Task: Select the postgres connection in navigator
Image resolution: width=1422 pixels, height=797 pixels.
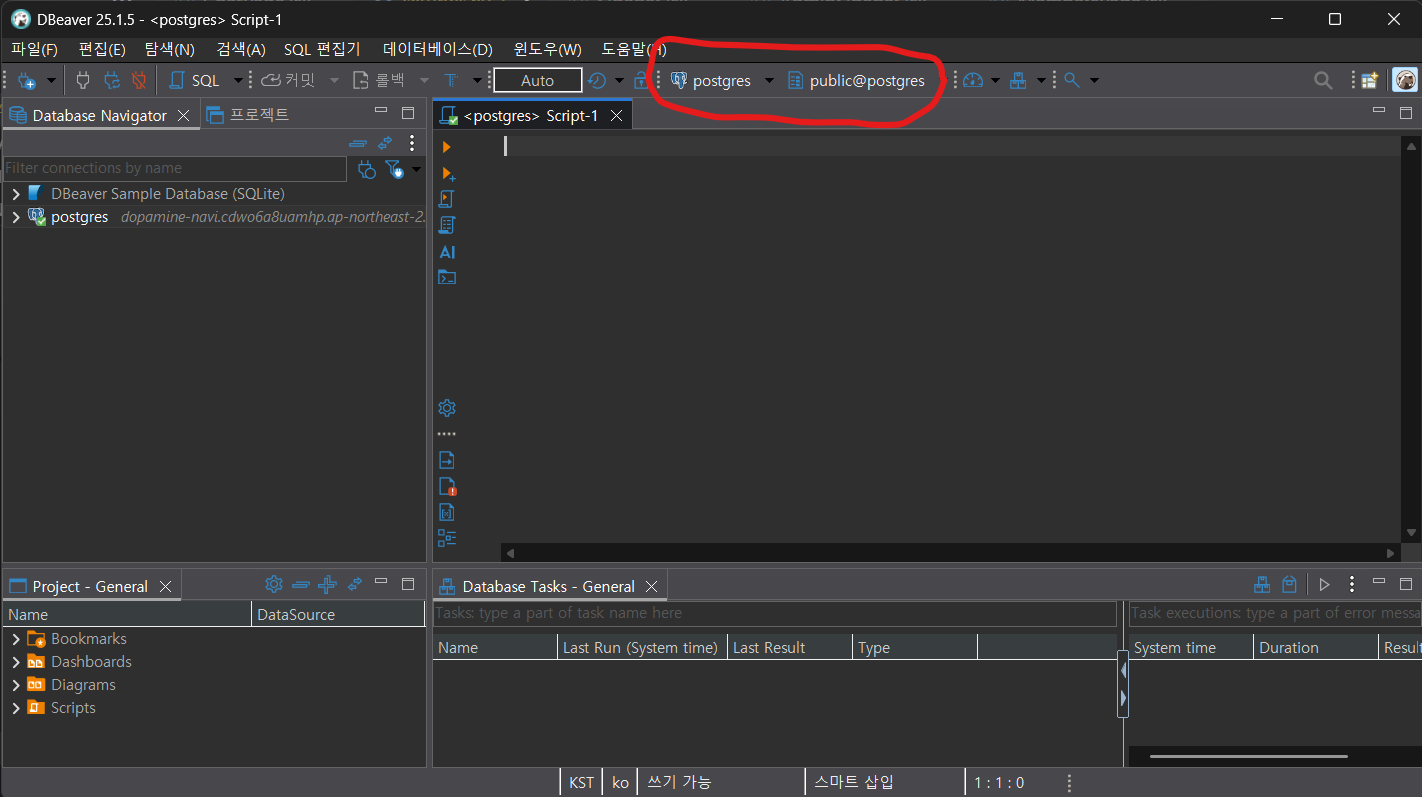Action: 79,216
